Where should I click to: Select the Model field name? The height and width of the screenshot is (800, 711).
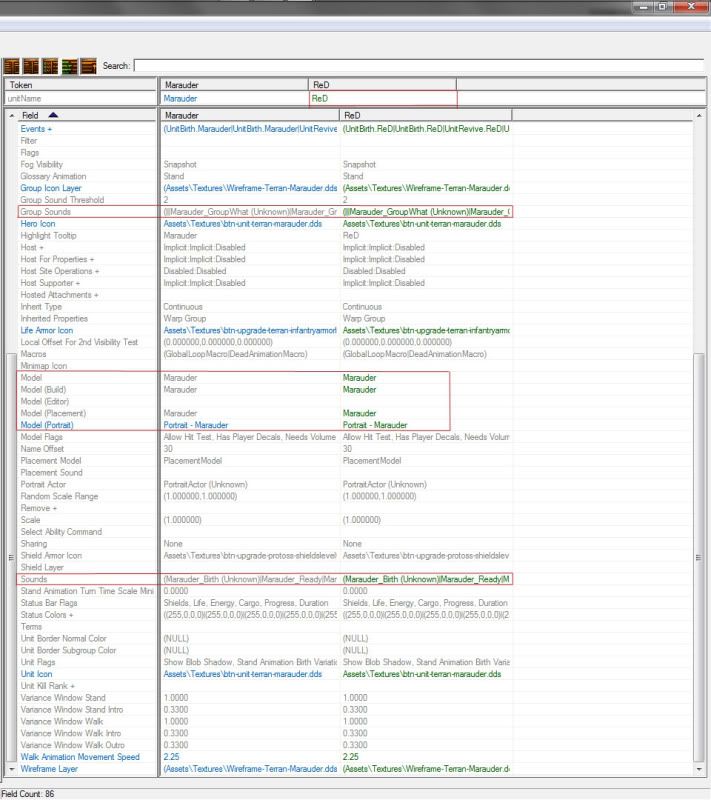(x=31, y=378)
